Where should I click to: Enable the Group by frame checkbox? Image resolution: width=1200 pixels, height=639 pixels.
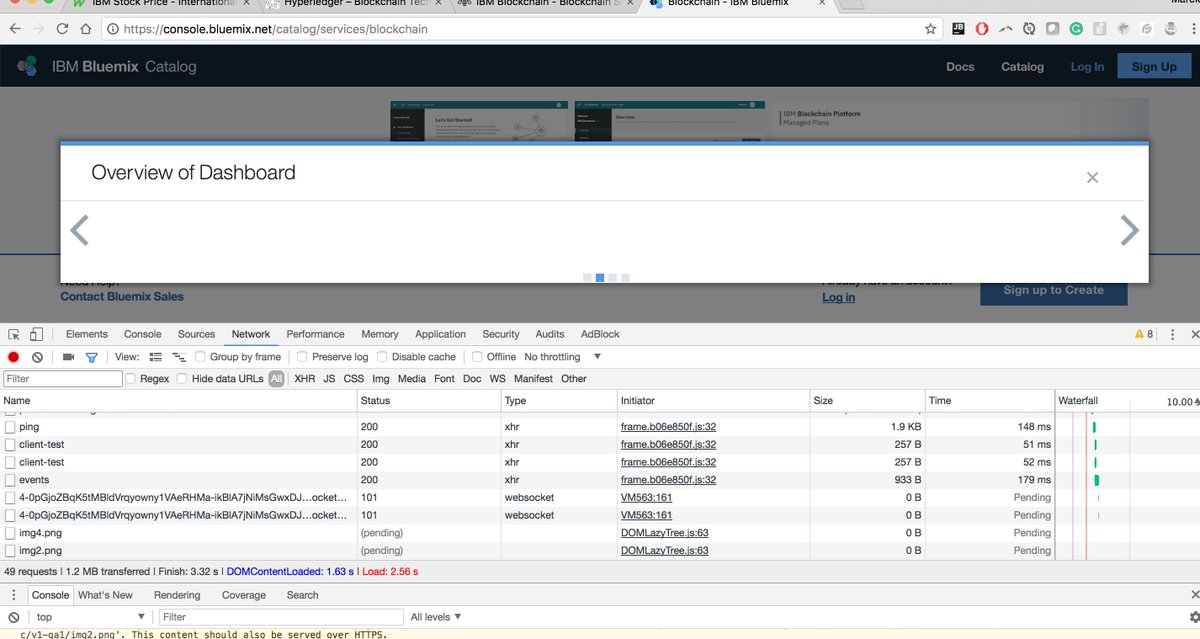[x=201, y=357]
